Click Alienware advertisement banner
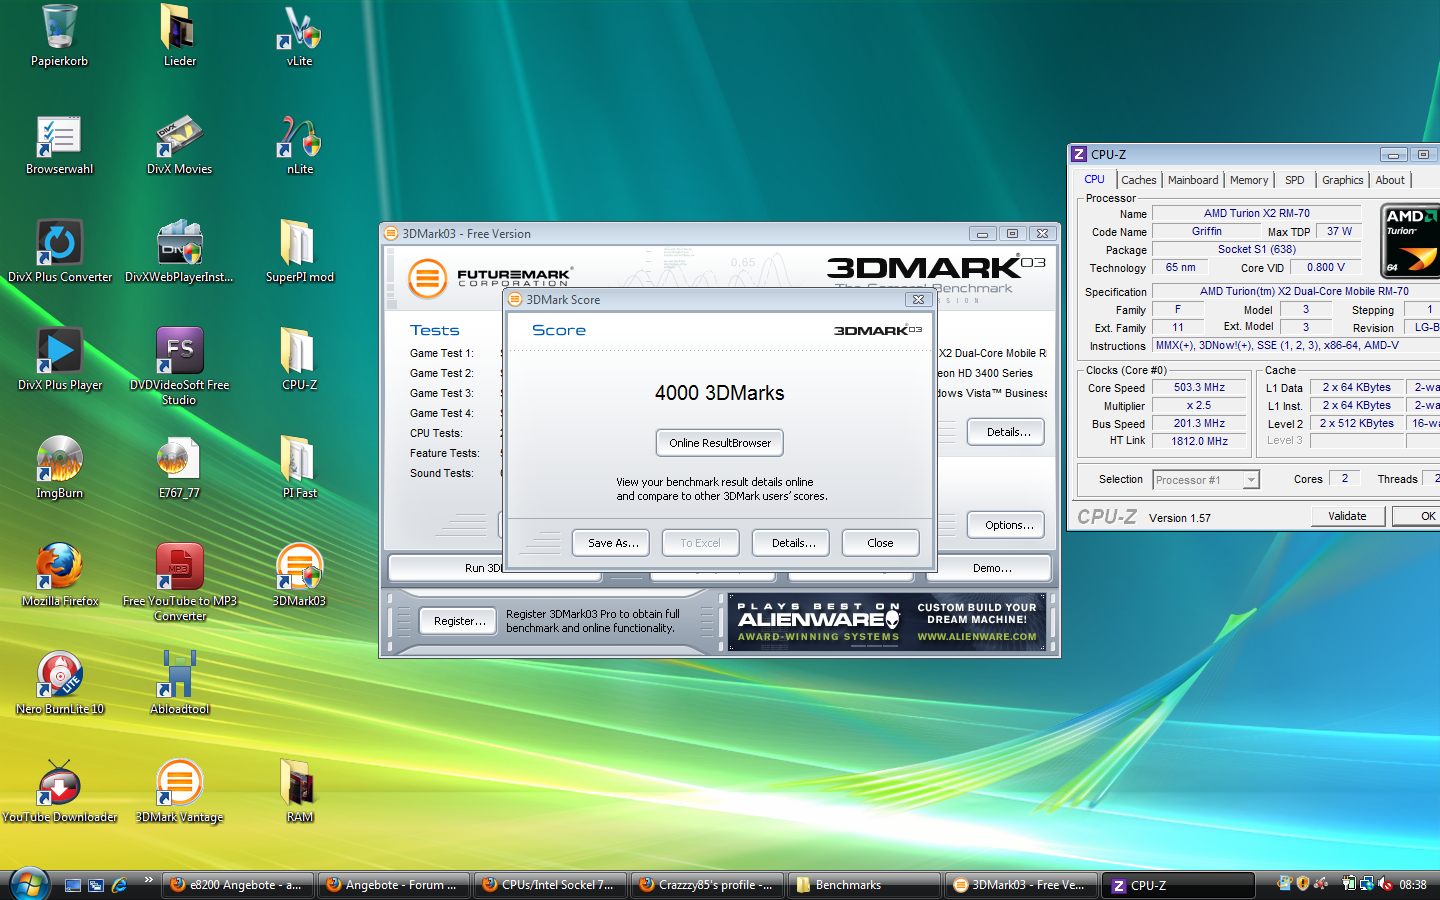The height and width of the screenshot is (900, 1440). point(888,621)
